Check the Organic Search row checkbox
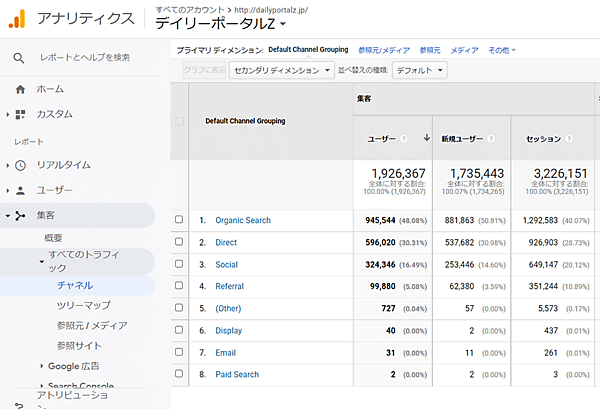Viewport: 600px width, 409px height. pos(179,220)
